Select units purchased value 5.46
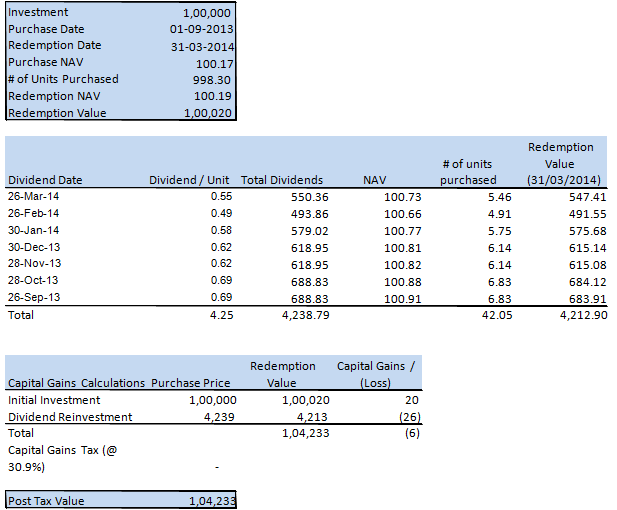617x510 pixels. coord(499,197)
